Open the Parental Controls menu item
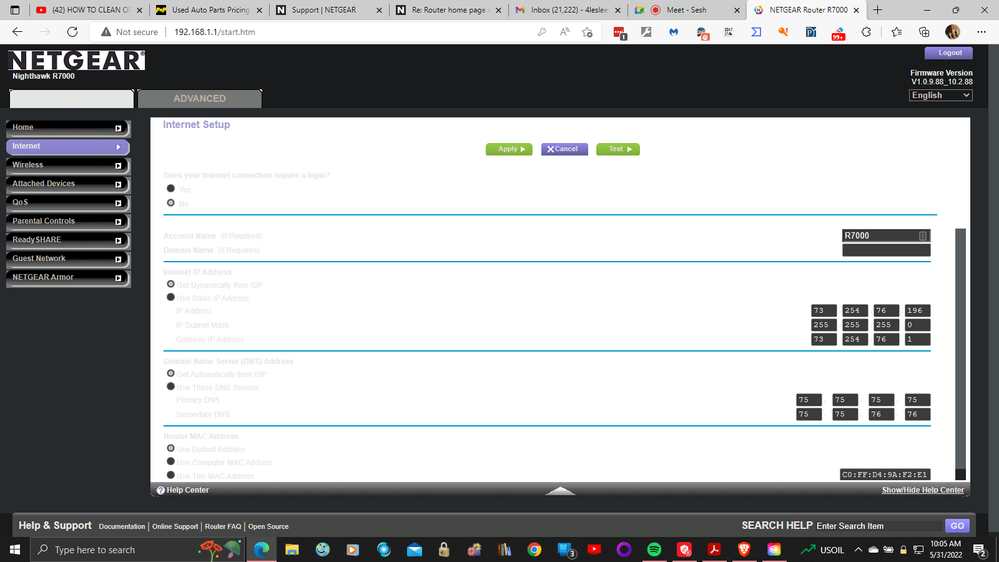This screenshot has height=562, width=999. pos(68,221)
